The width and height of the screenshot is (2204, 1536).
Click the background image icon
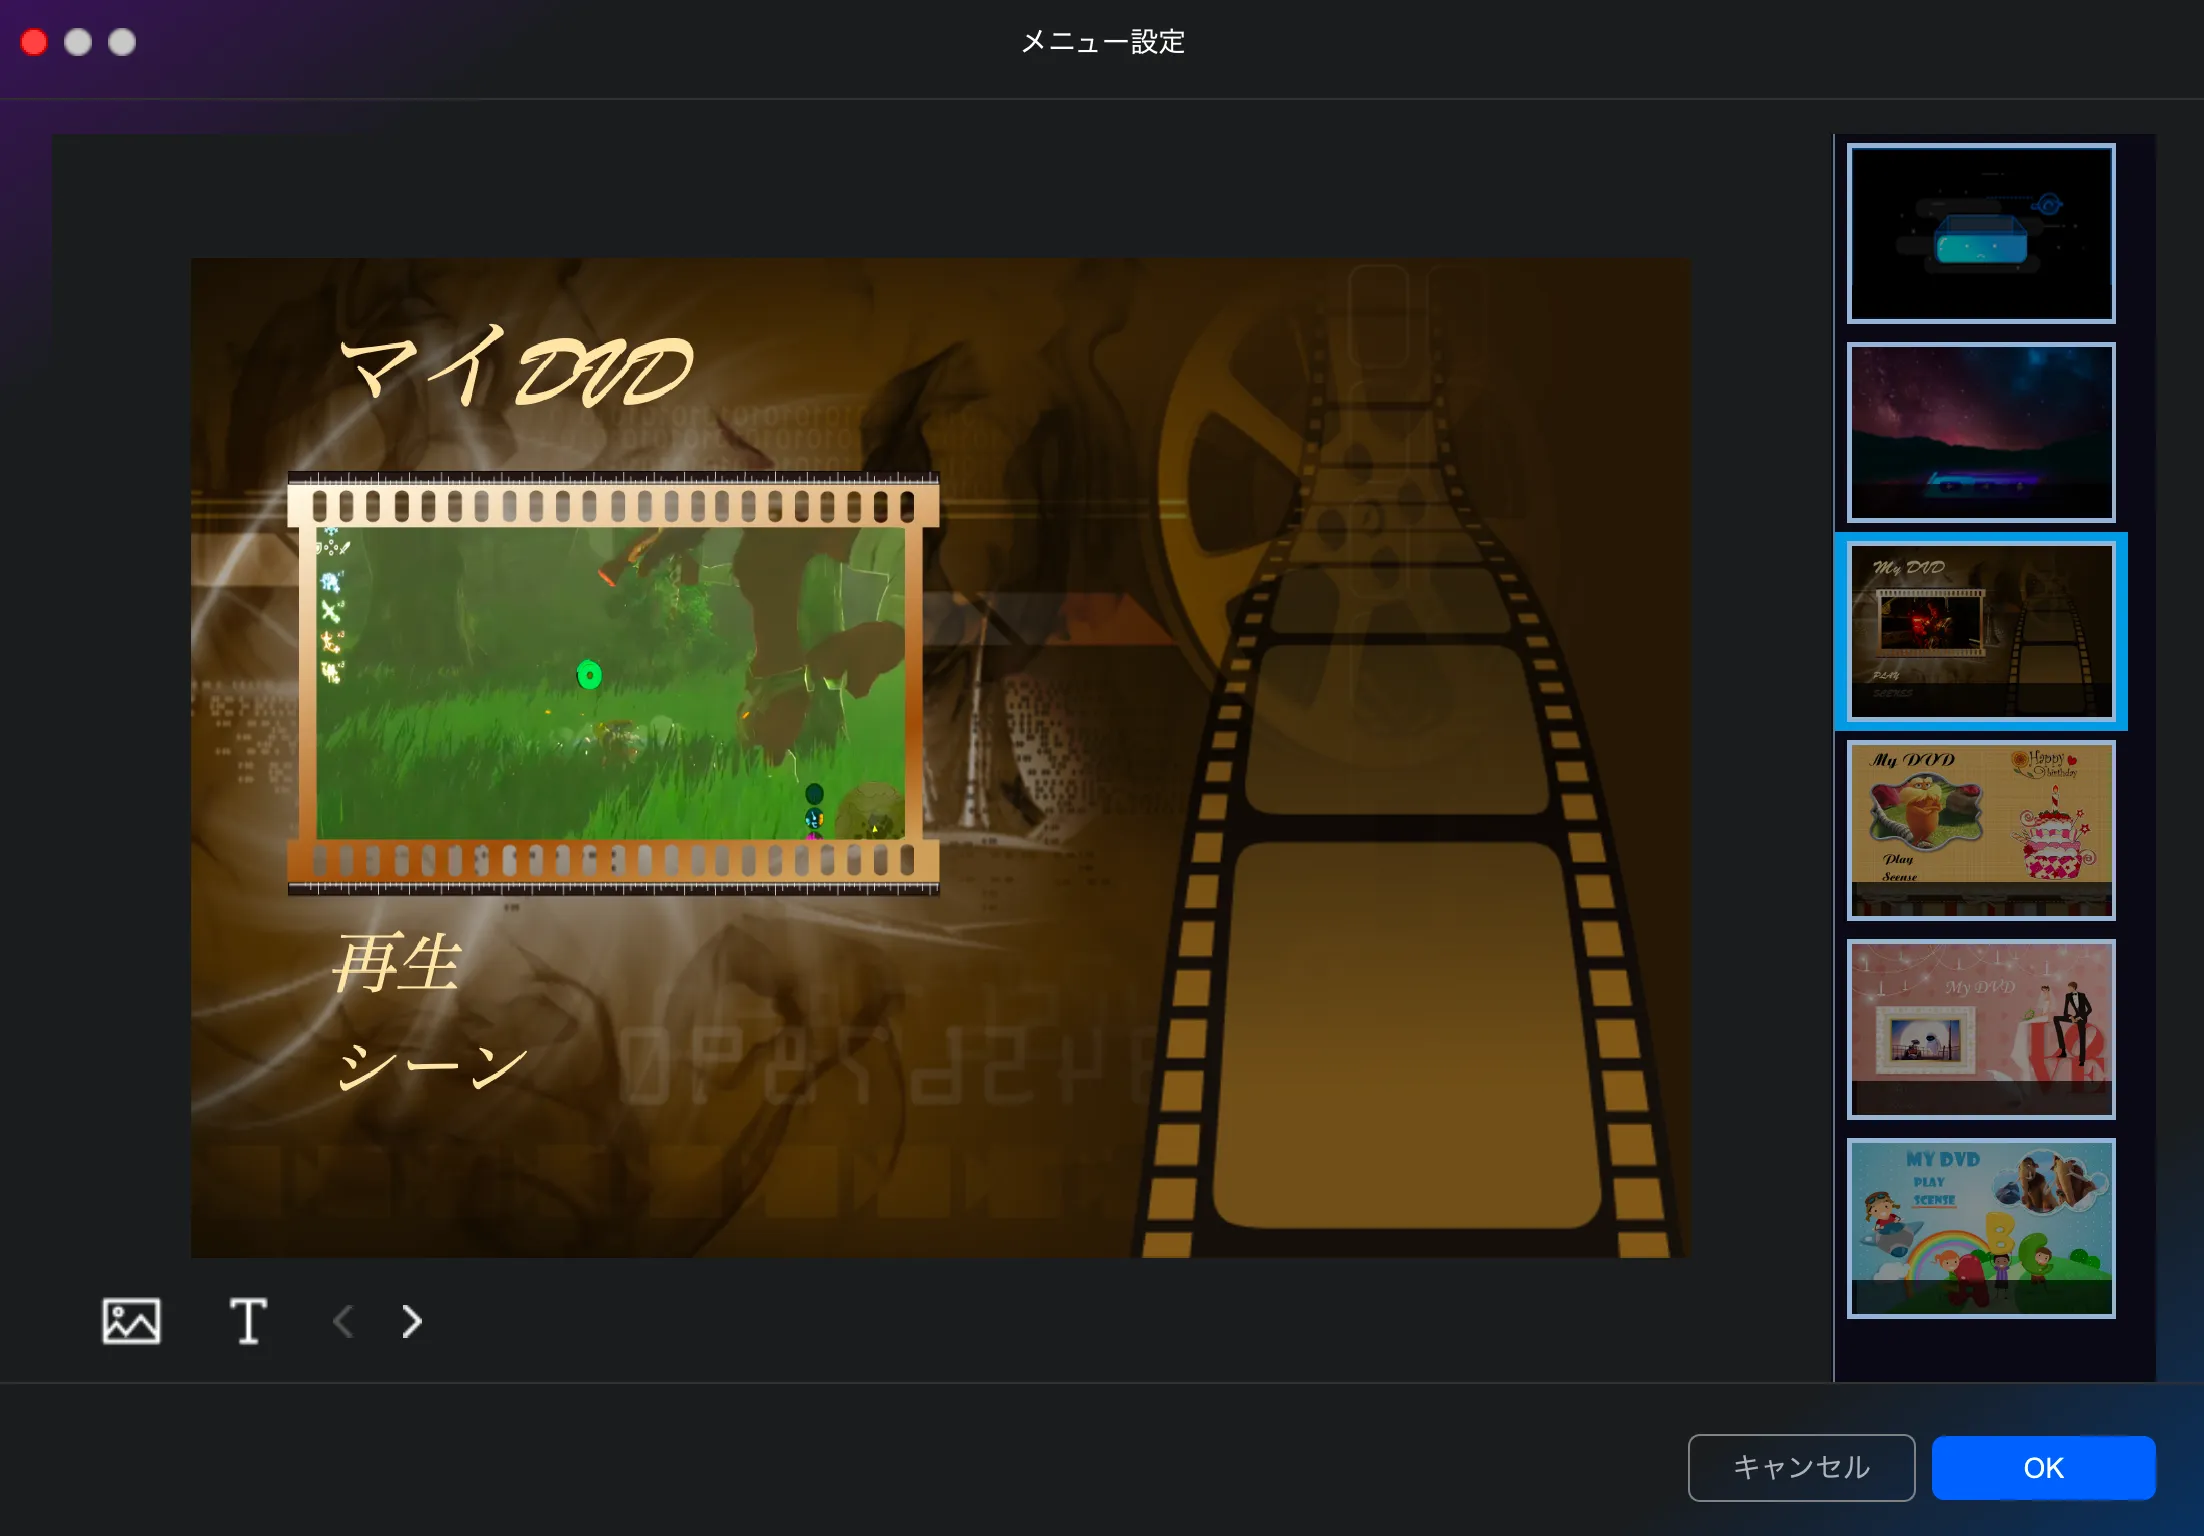[131, 1321]
